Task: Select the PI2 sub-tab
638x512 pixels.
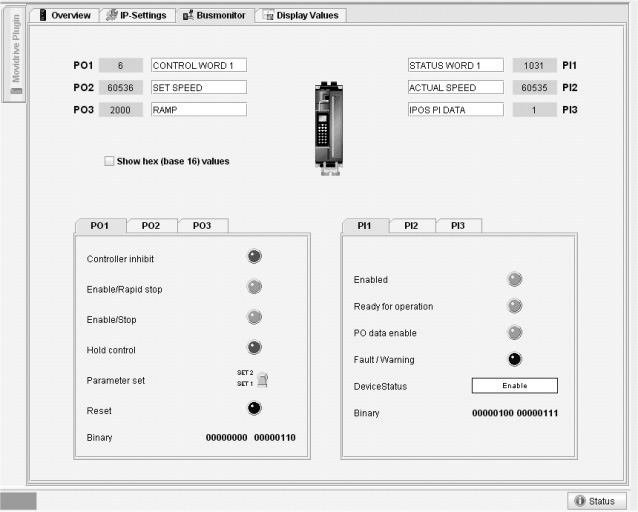Action: click(411, 225)
